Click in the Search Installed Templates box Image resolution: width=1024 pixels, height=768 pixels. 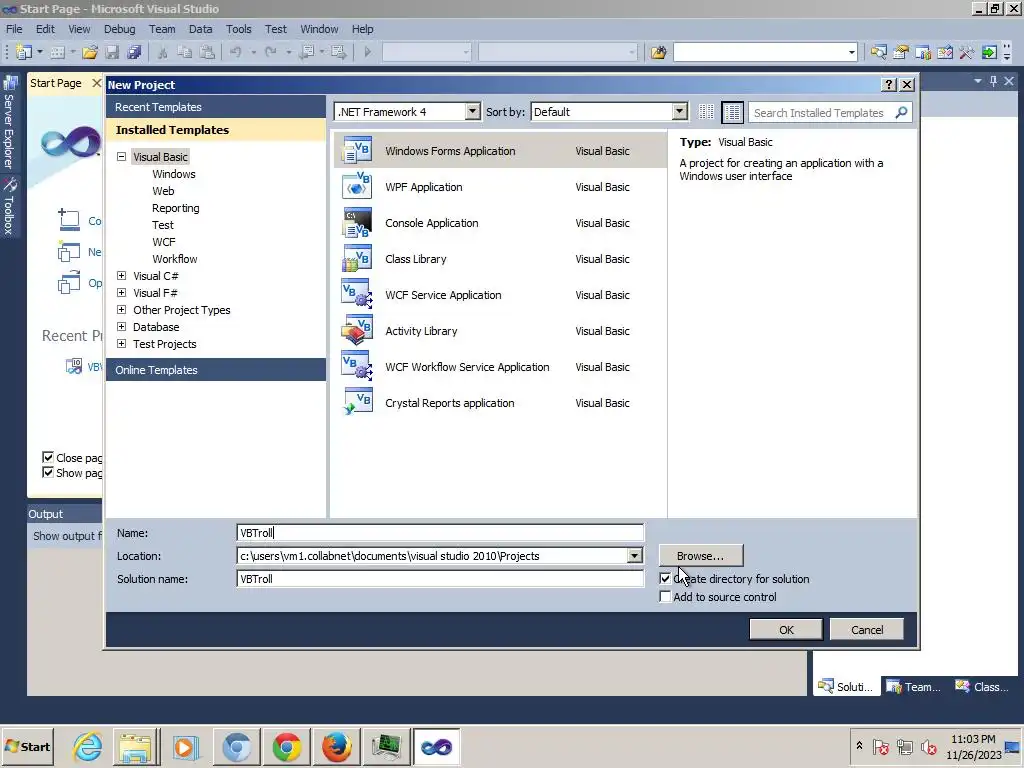pos(821,112)
